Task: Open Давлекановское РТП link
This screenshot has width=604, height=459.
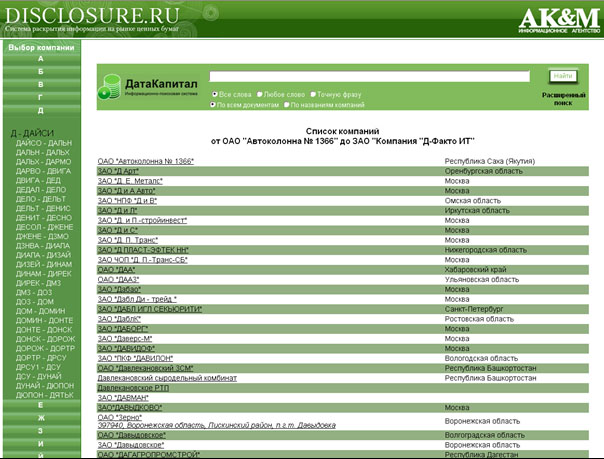Action: point(133,388)
